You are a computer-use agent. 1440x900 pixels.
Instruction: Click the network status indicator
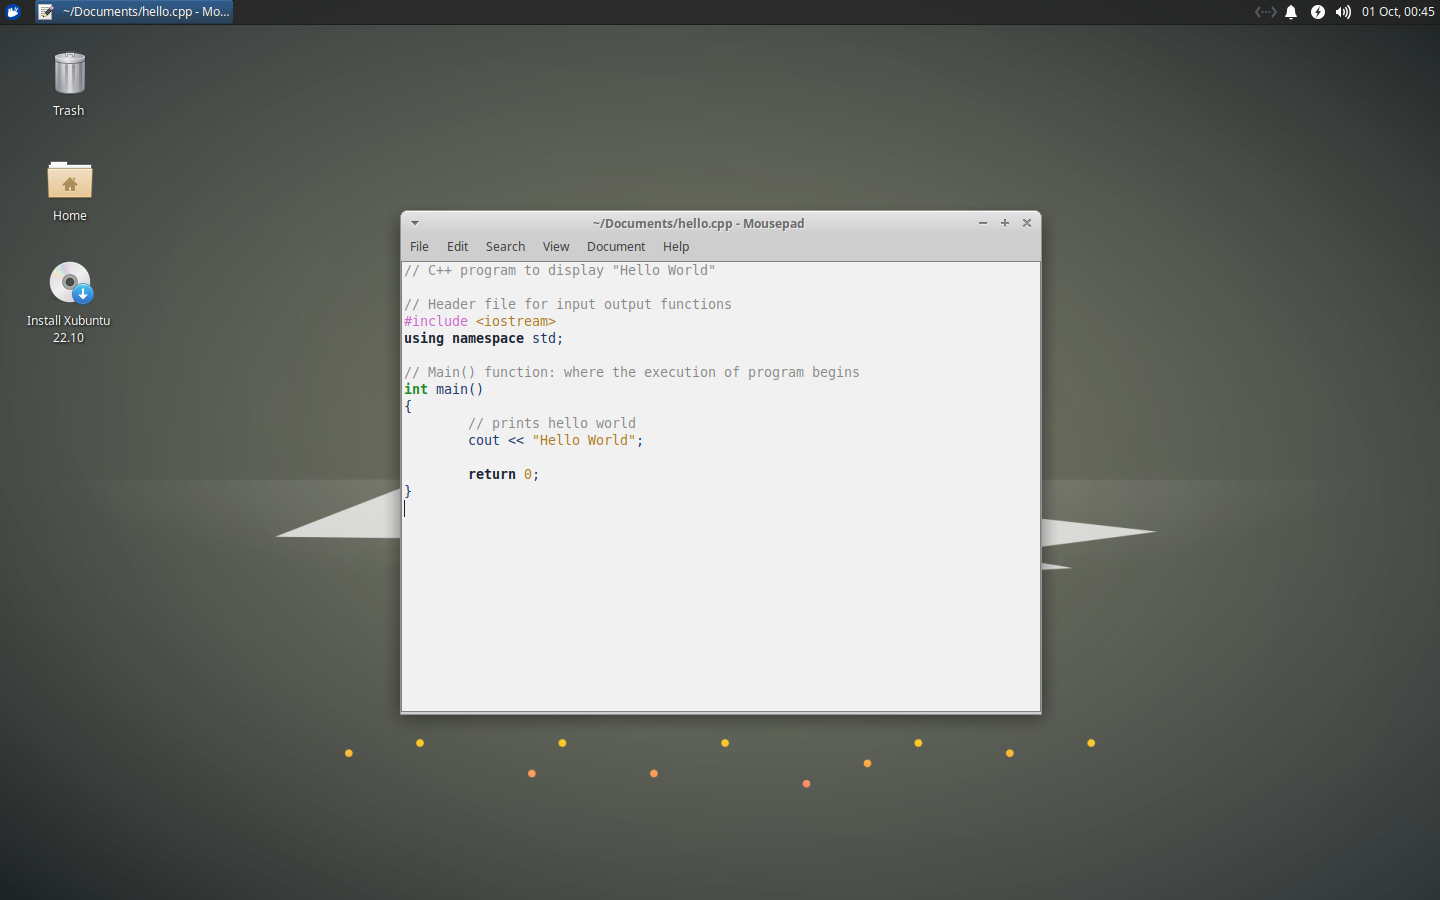click(1264, 11)
